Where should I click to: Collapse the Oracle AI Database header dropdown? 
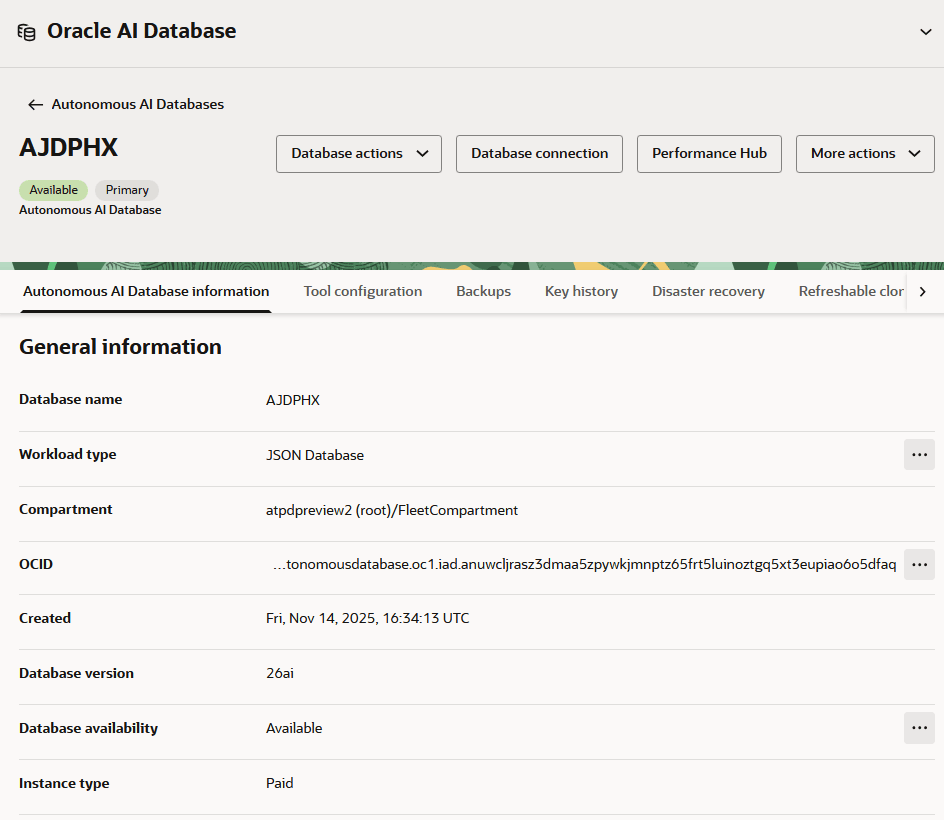925,31
